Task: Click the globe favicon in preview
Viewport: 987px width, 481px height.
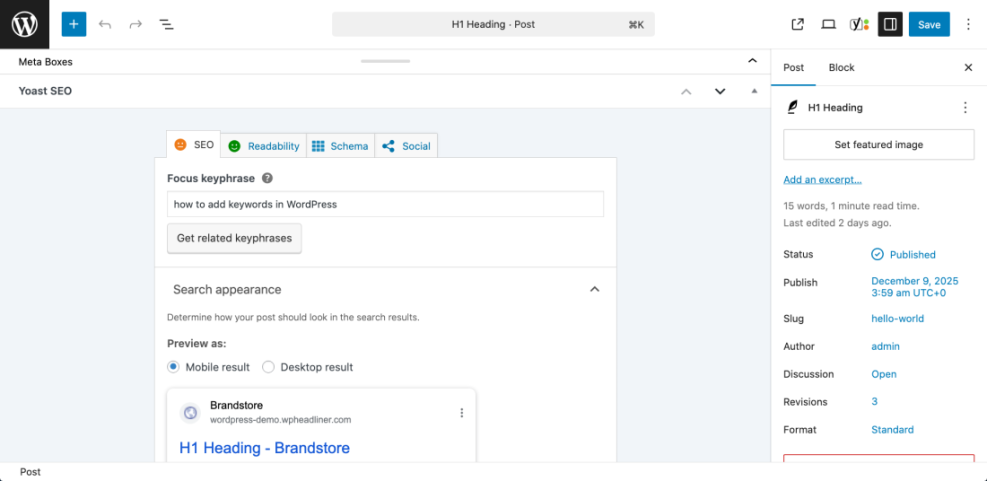Action: pyautogui.click(x=189, y=413)
